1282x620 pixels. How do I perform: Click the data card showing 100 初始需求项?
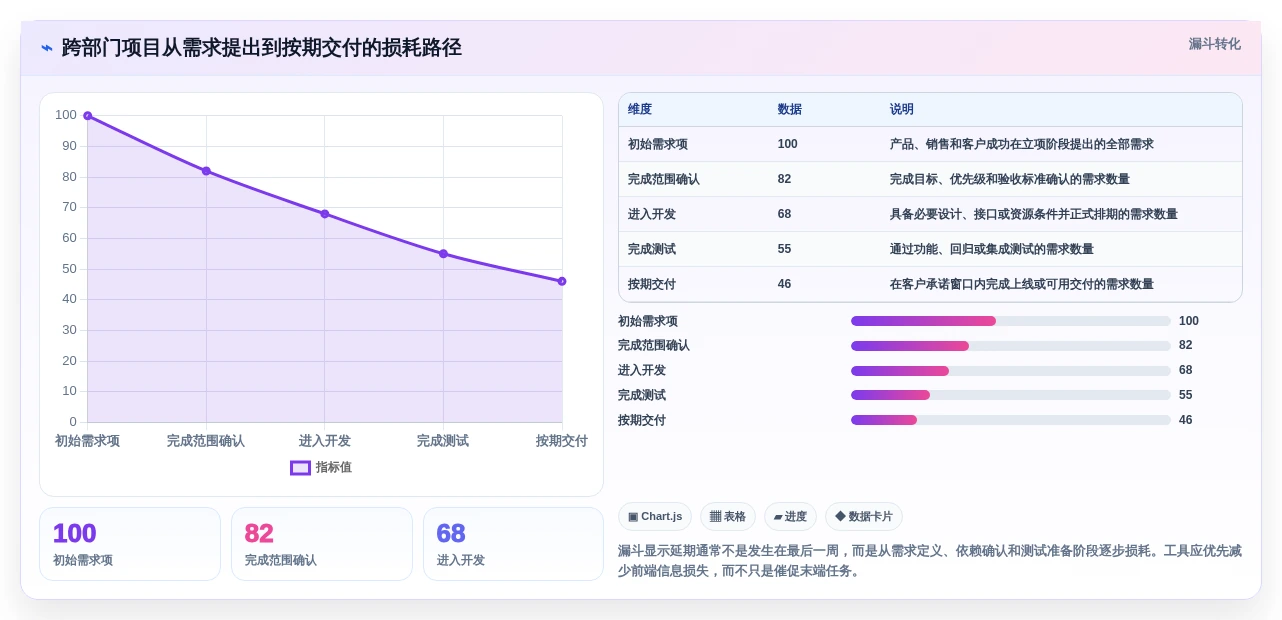(130, 544)
